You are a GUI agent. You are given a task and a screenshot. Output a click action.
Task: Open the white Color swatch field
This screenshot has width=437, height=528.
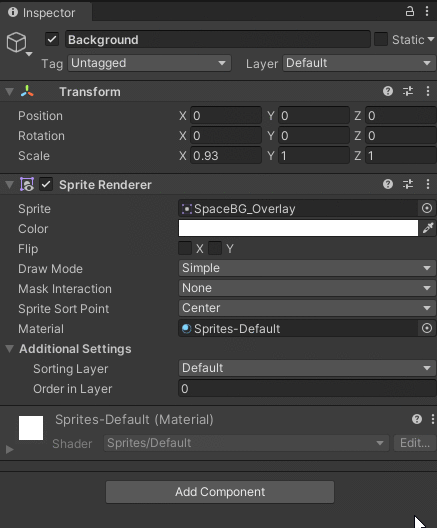(298, 228)
